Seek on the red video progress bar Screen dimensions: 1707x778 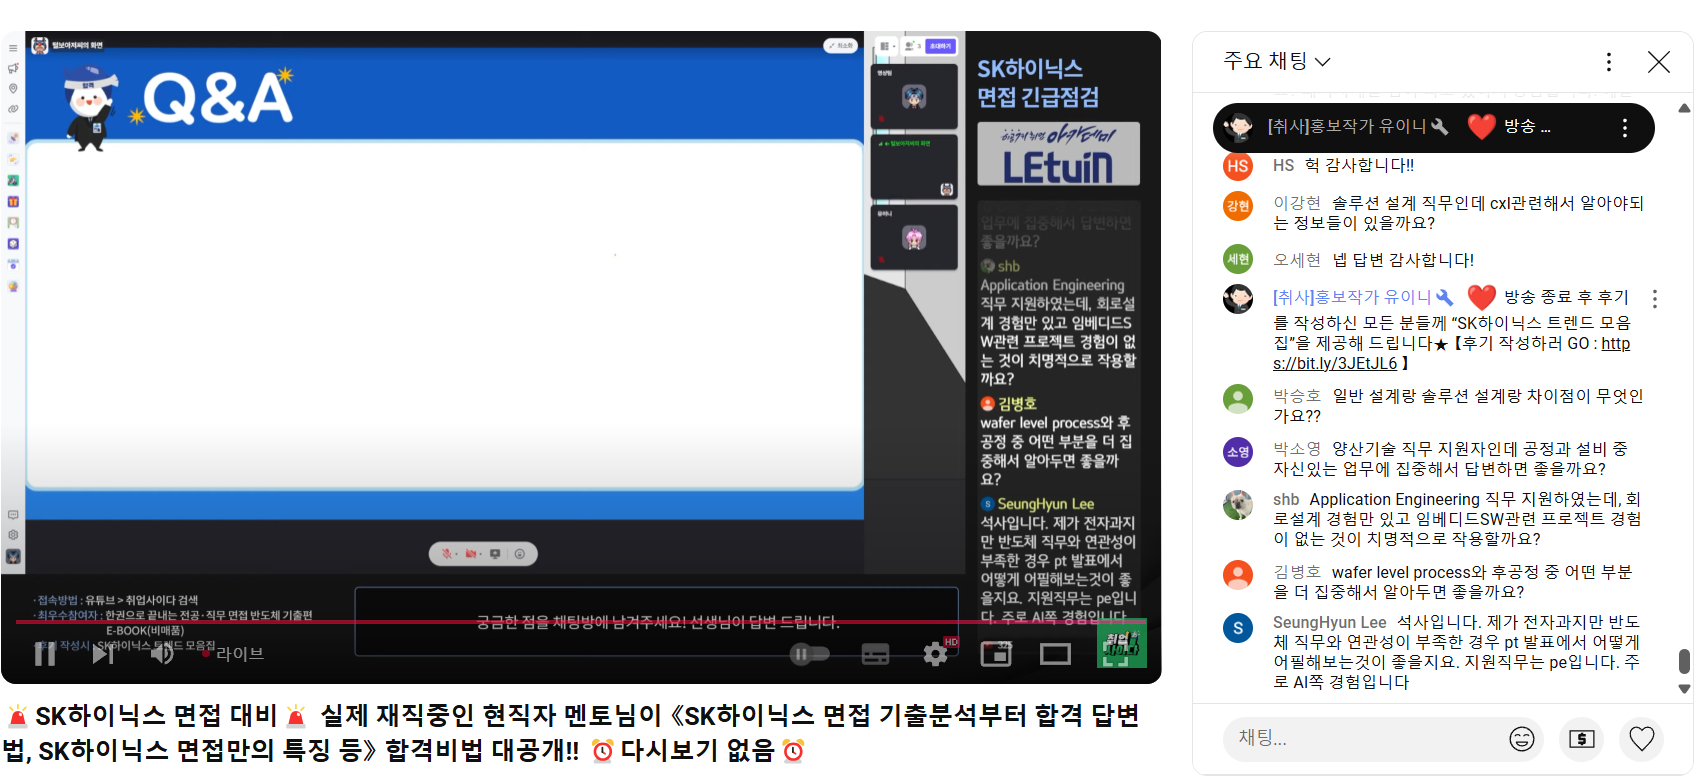(580, 622)
